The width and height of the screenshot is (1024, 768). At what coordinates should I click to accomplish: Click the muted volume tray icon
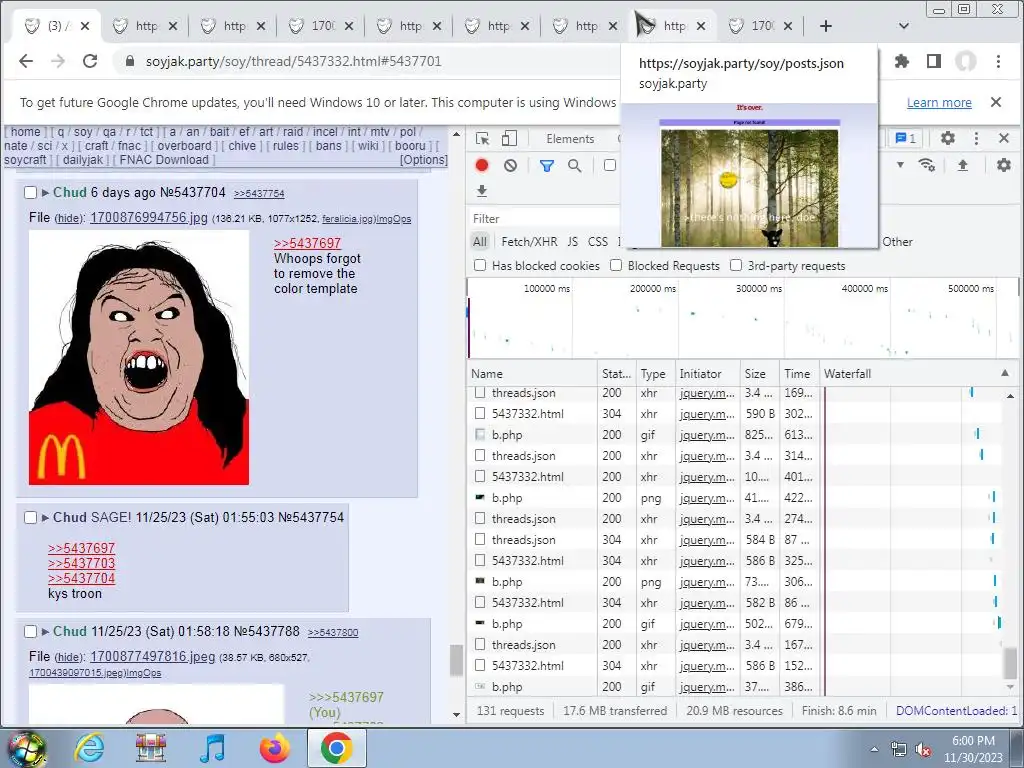923,749
